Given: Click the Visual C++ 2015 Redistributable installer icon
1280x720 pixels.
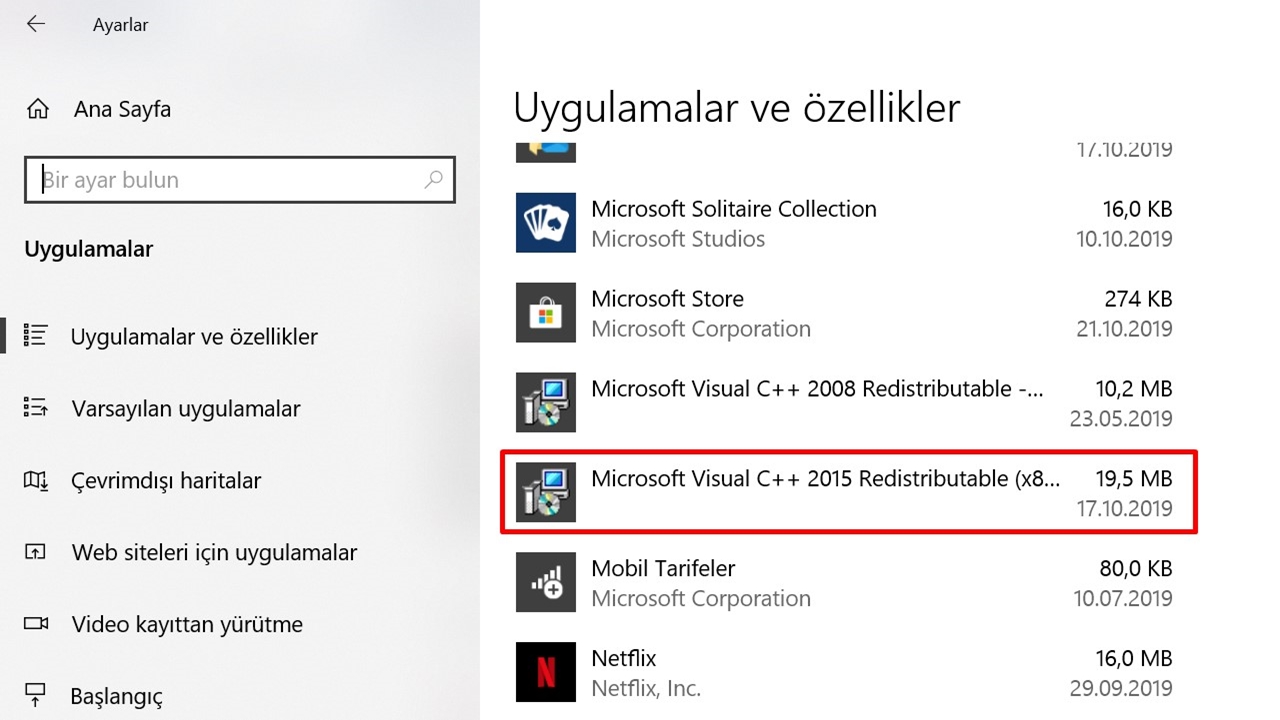Looking at the screenshot, I should click(x=545, y=492).
